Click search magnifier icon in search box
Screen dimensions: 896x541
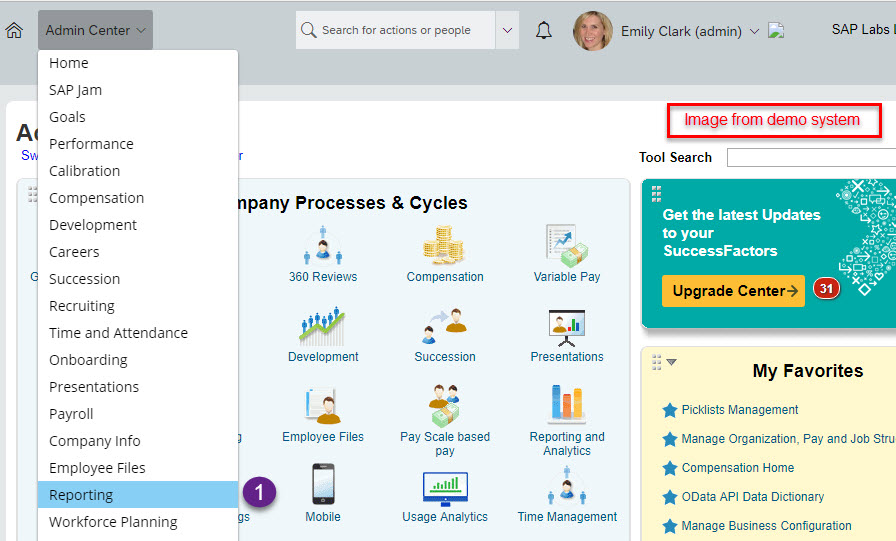pos(309,30)
